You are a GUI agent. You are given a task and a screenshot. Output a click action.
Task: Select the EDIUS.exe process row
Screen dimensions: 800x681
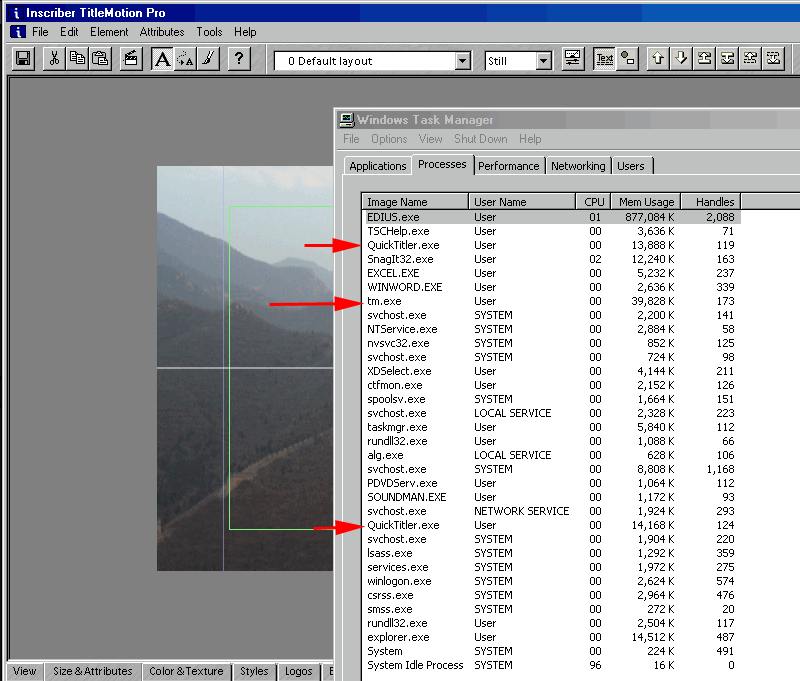(551, 217)
